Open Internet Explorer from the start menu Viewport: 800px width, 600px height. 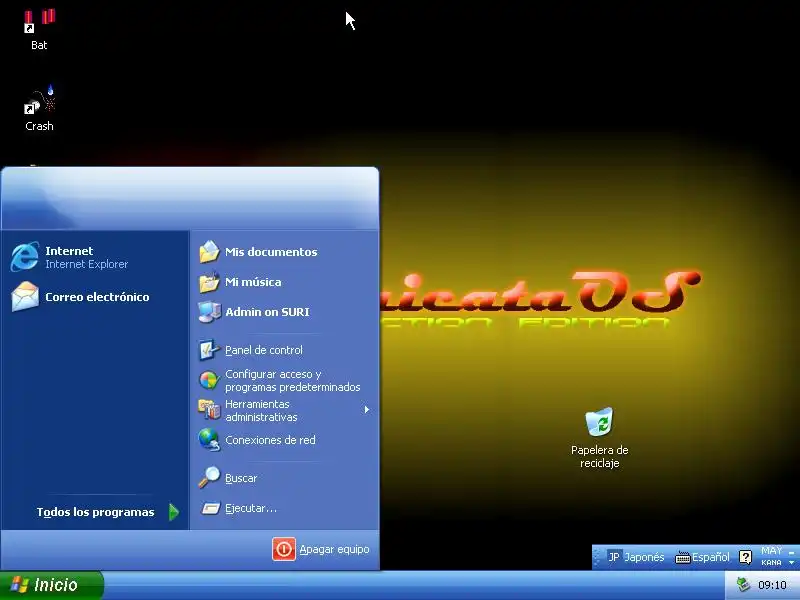[95, 257]
